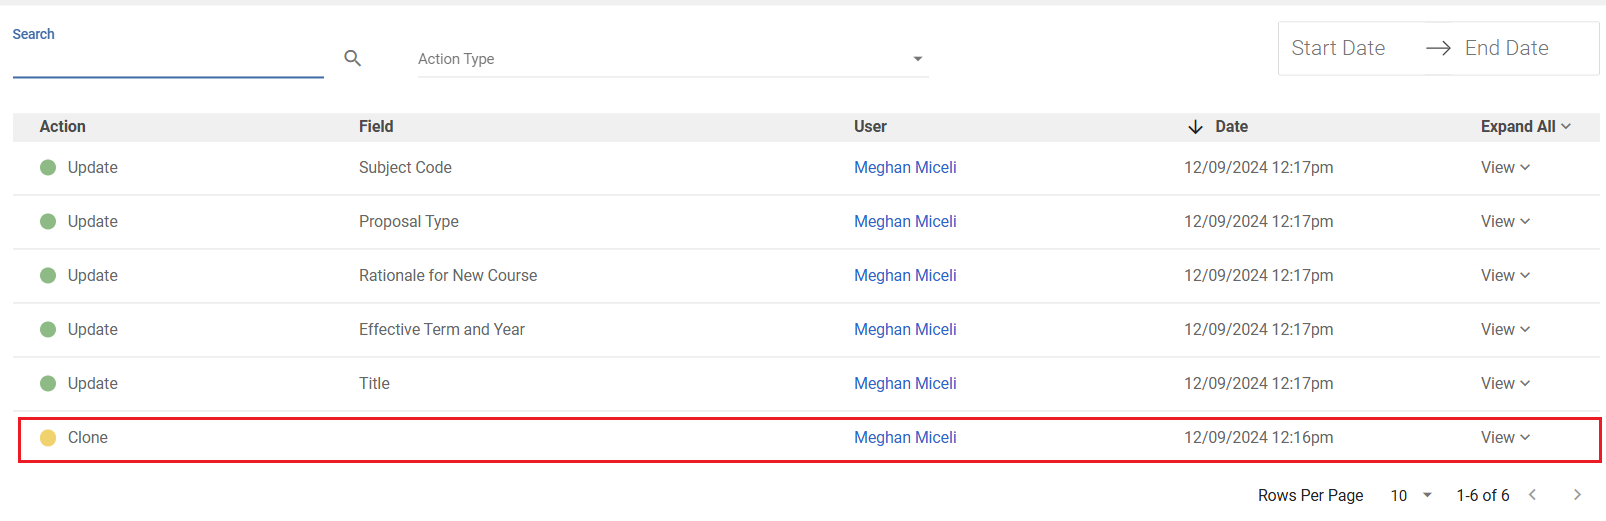Click the Proposal Type field cell
Viewport: 1606px width, 521px height.
(x=409, y=222)
